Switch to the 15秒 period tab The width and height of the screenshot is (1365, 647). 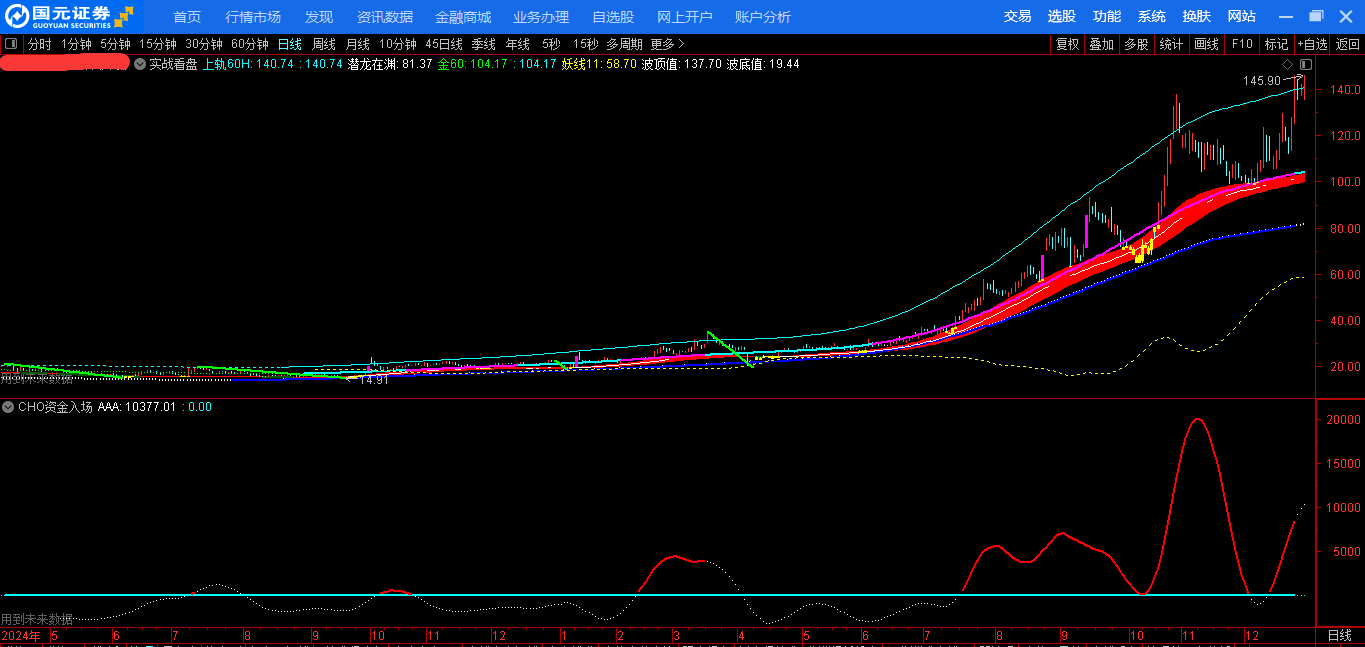pos(585,44)
